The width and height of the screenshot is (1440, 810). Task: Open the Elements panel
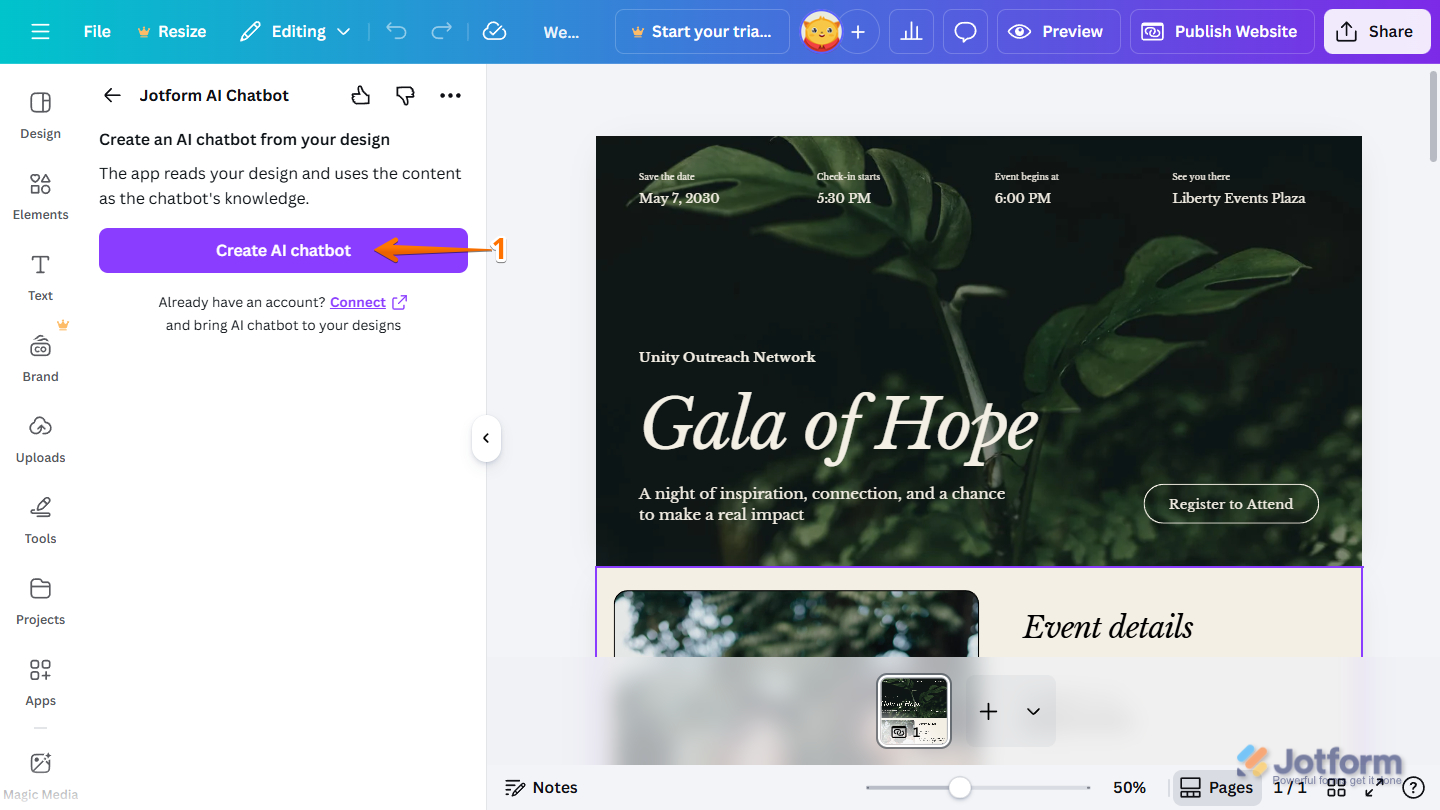click(40, 195)
